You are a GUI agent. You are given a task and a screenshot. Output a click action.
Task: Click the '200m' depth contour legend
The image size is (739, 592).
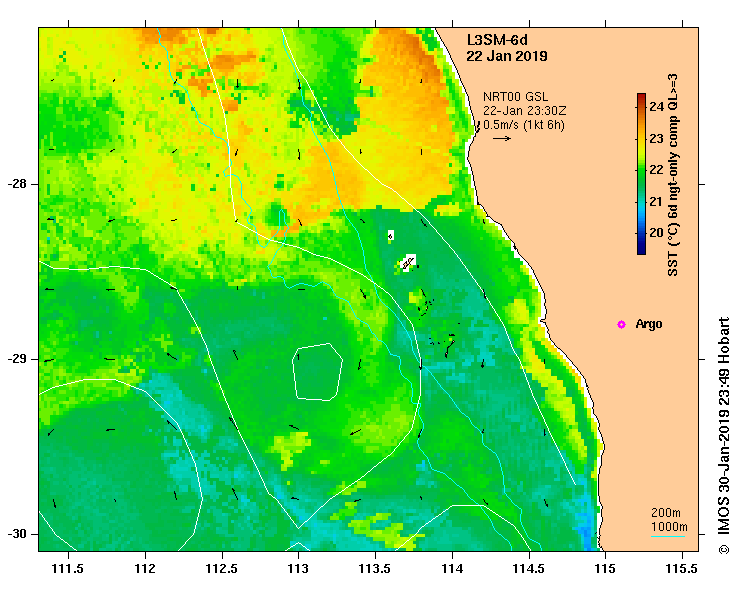click(665, 513)
